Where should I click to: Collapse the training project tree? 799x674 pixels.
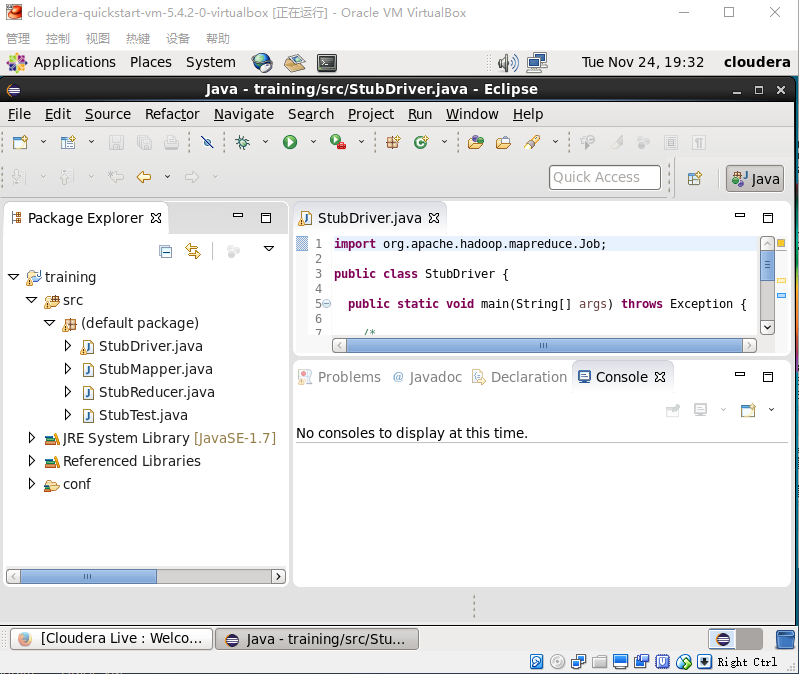(13, 277)
